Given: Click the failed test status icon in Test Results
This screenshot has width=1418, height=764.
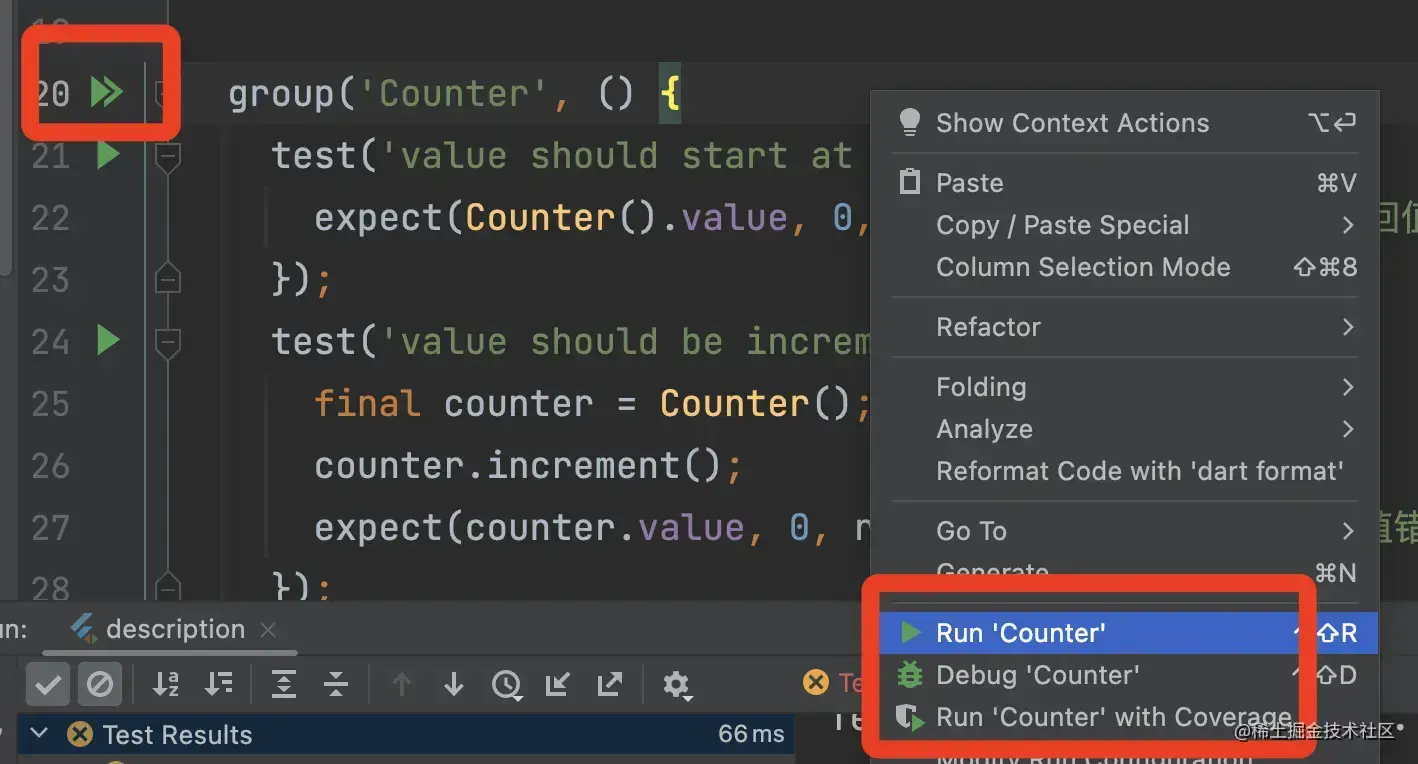Looking at the screenshot, I should (x=80, y=734).
